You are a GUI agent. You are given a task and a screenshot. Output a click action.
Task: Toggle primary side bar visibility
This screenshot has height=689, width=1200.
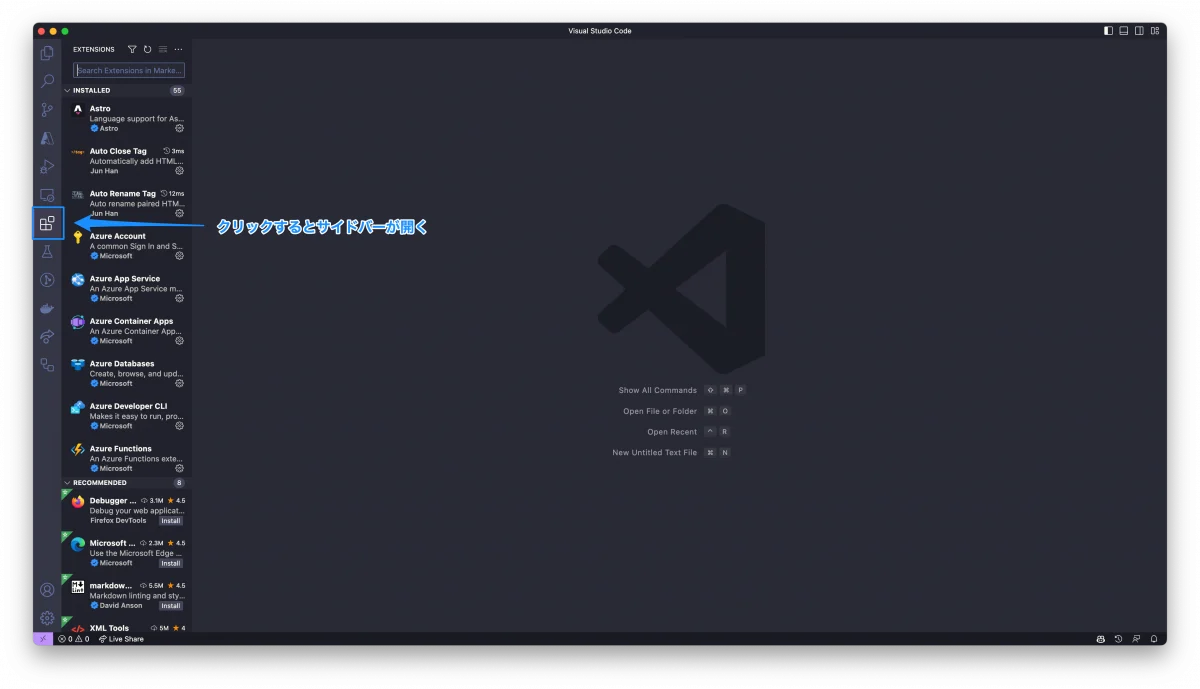pos(1108,31)
